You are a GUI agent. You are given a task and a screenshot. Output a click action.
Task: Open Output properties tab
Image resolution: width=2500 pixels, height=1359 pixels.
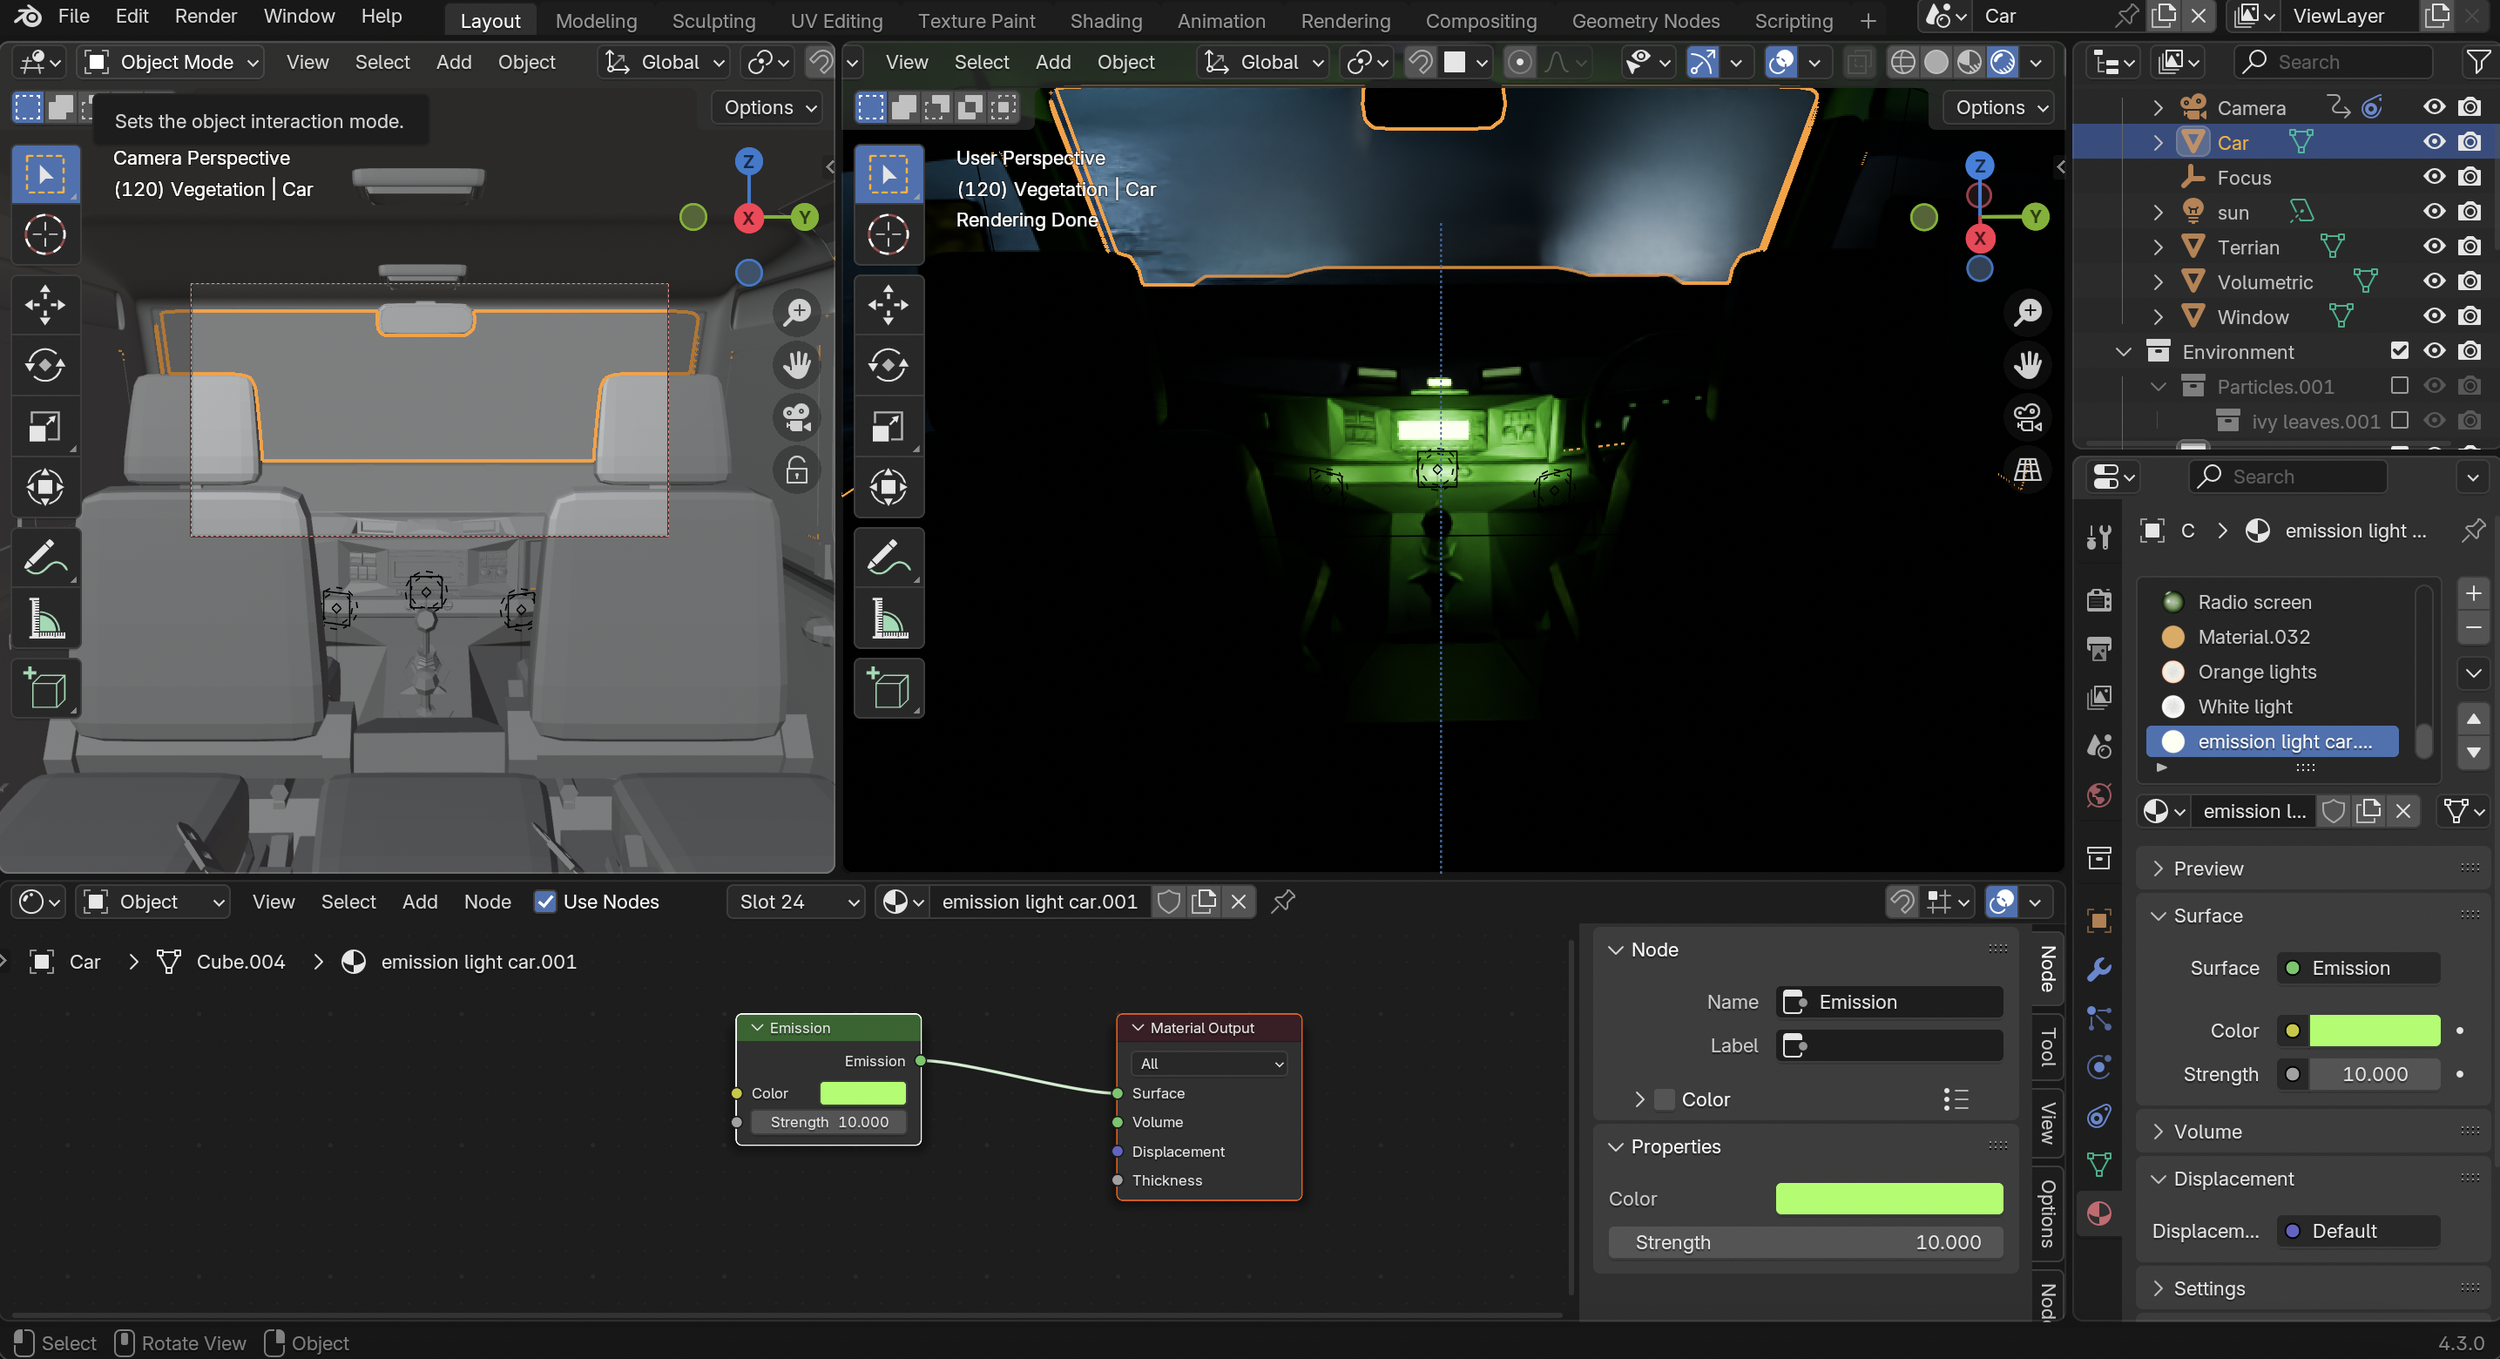click(x=2100, y=648)
